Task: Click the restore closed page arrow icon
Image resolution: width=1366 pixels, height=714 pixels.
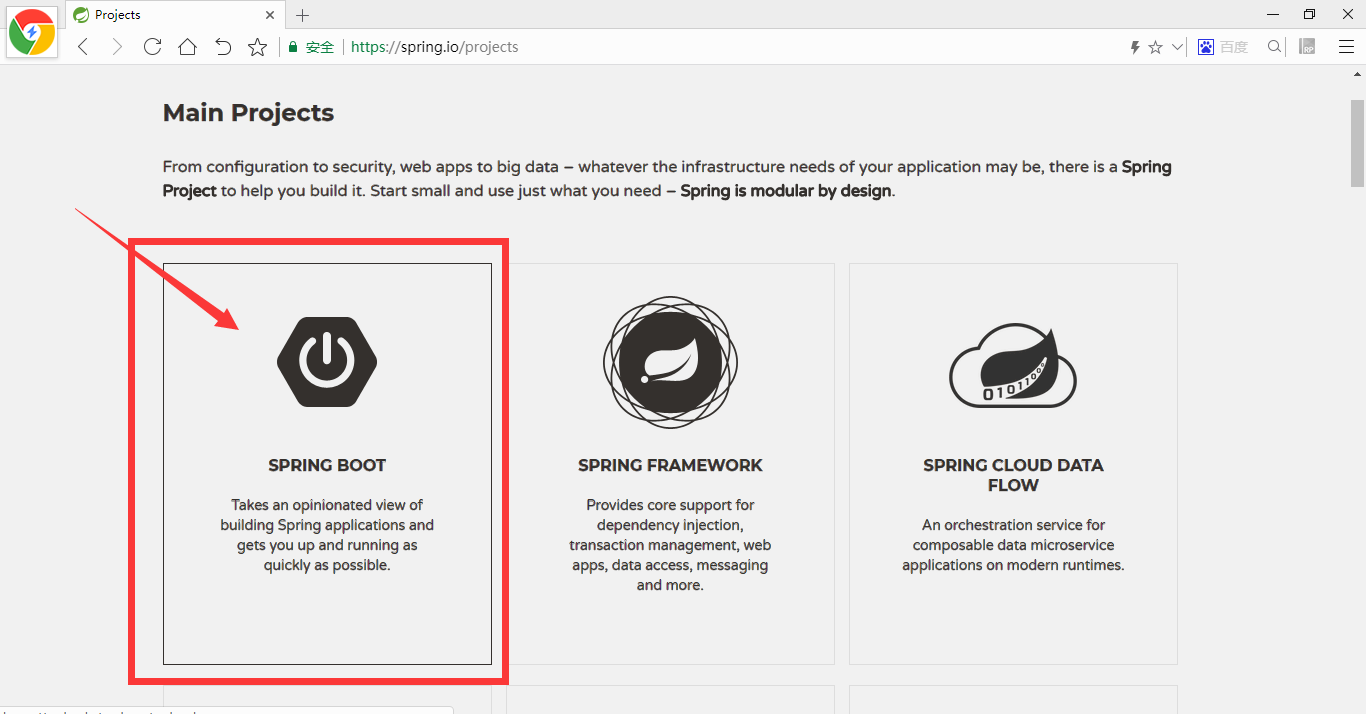Action: [222, 46]
